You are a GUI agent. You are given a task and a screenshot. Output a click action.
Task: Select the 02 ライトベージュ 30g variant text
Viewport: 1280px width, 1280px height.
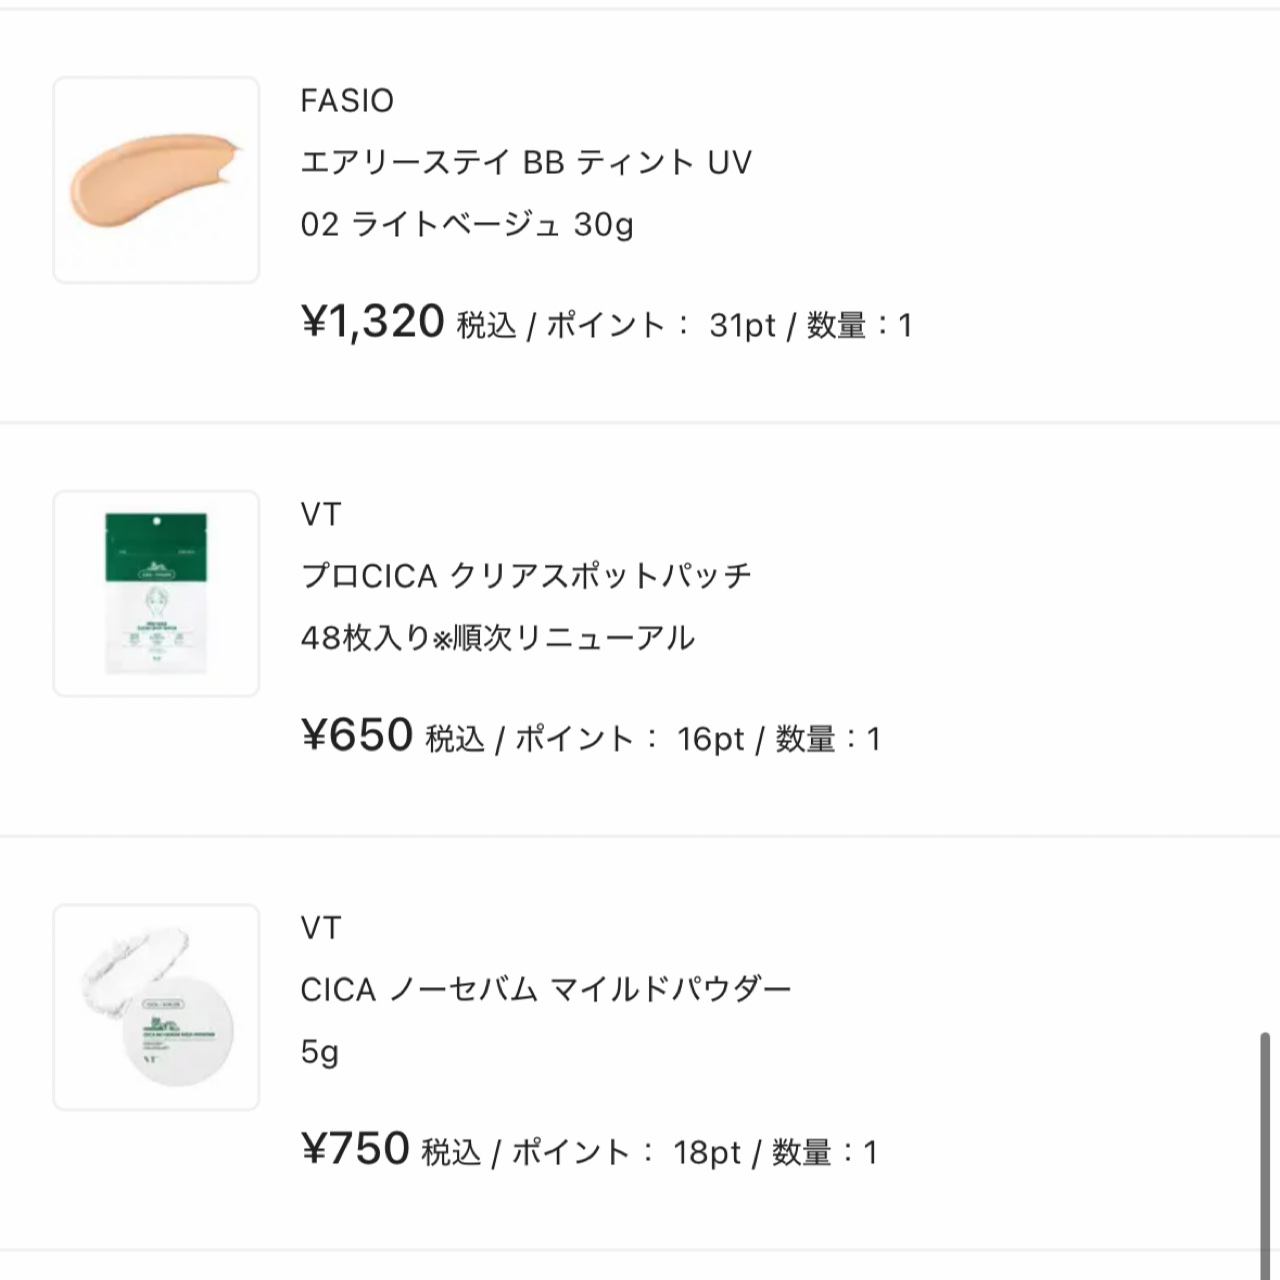pyautogui.click(x=466, y=224)
